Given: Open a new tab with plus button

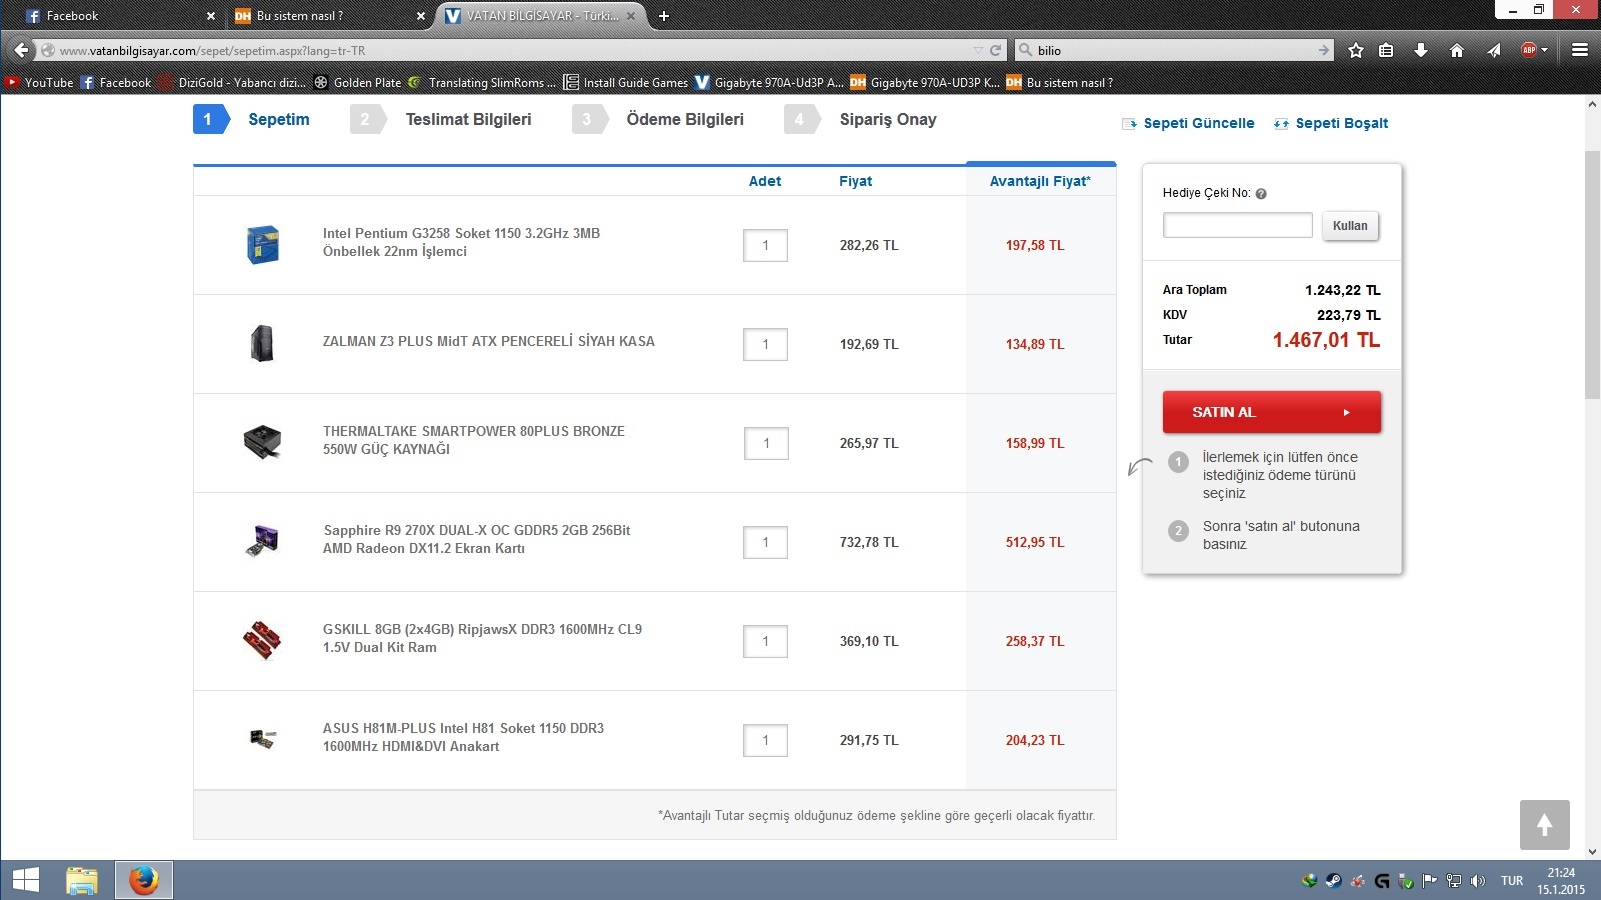Looking at the screenshot, I should point(664,16).
